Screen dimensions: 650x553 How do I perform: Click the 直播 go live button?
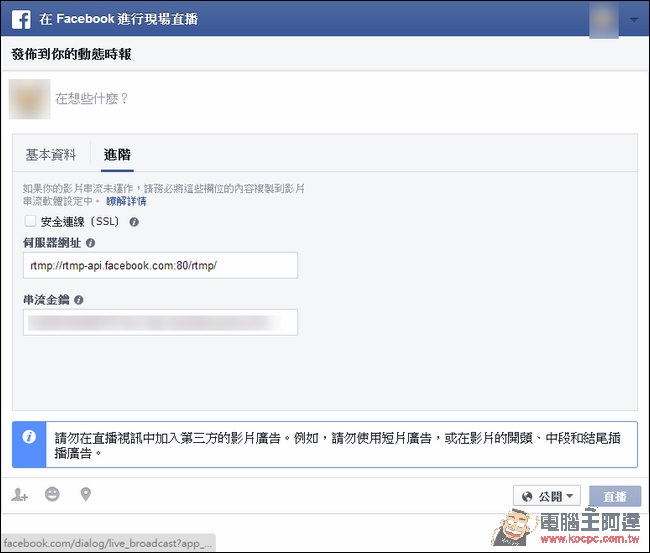click(615, 496)
